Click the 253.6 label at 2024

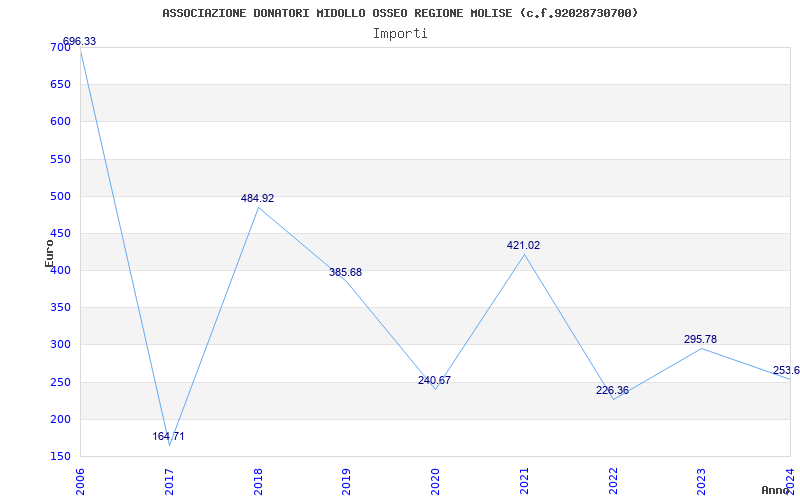coord(786,370)
